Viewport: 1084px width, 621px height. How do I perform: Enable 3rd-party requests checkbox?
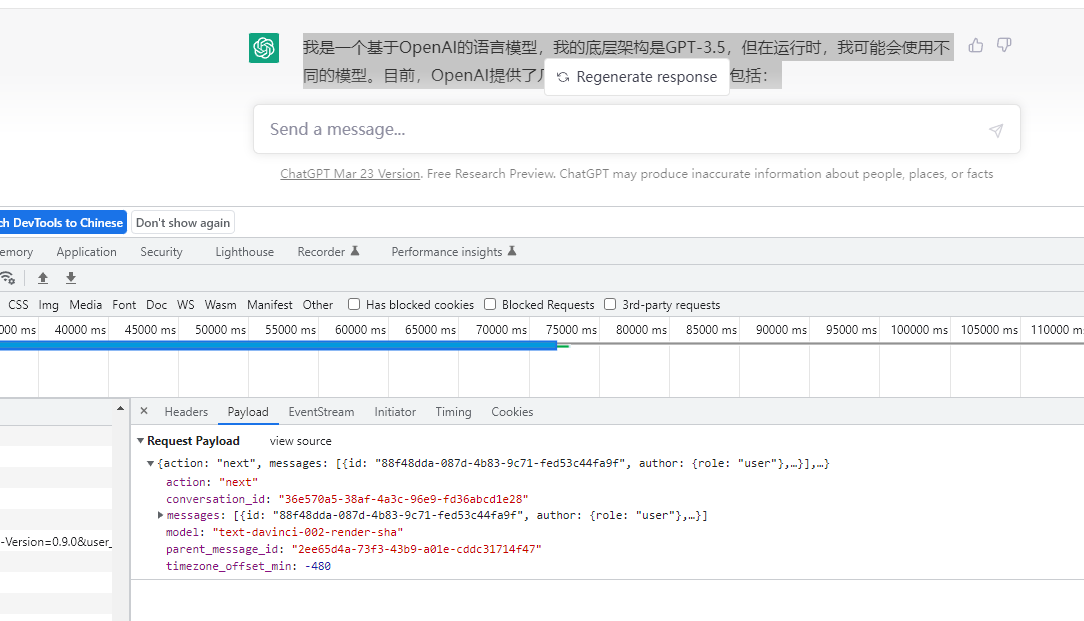click(610, 304)
